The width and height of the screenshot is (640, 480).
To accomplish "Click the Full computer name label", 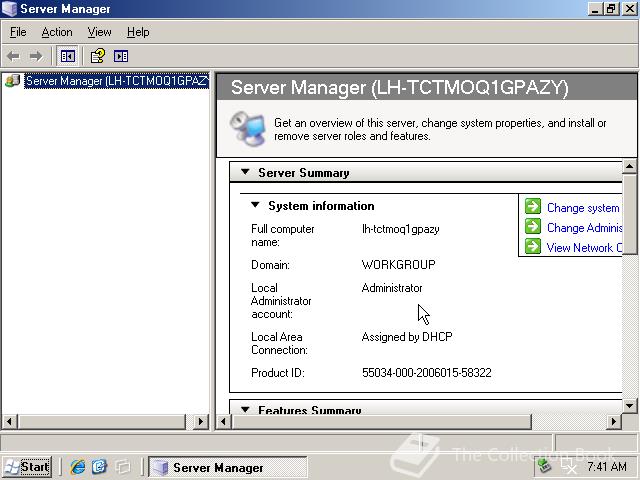I will click(282, 236).
